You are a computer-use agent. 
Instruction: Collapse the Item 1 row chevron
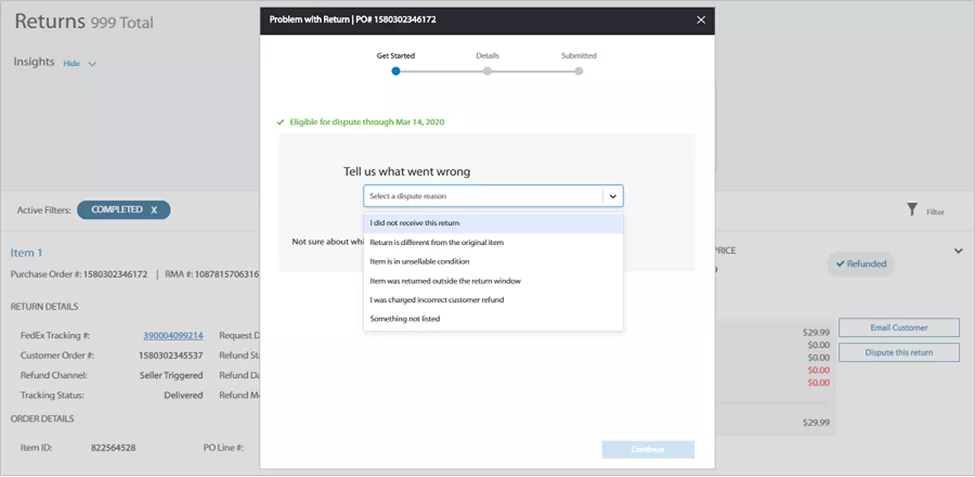click(x=958, y=251)
